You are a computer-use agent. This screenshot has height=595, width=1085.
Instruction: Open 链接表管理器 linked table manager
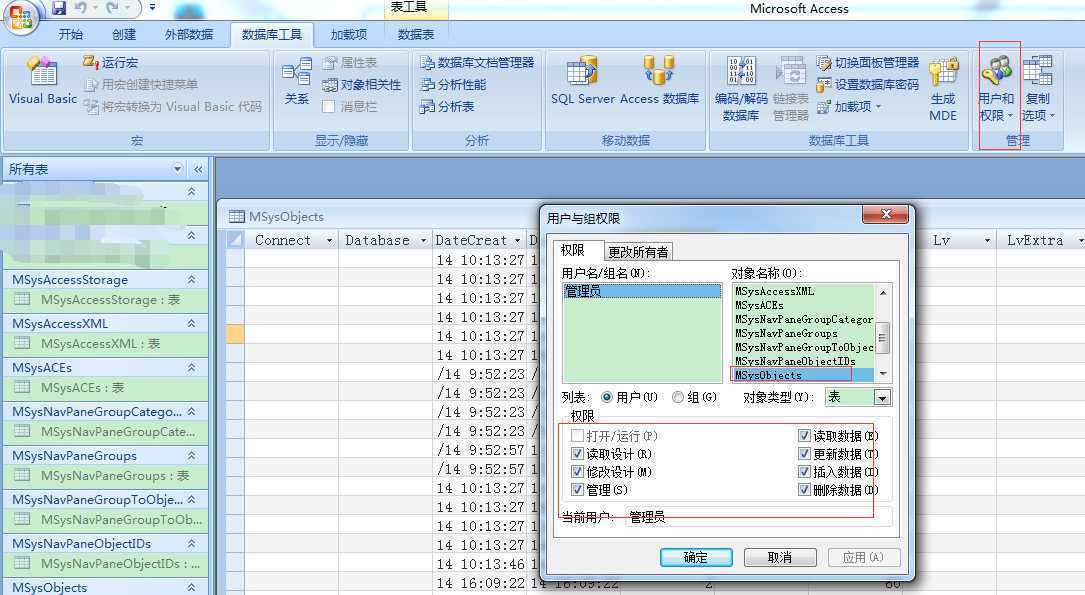tap(790, 90)
